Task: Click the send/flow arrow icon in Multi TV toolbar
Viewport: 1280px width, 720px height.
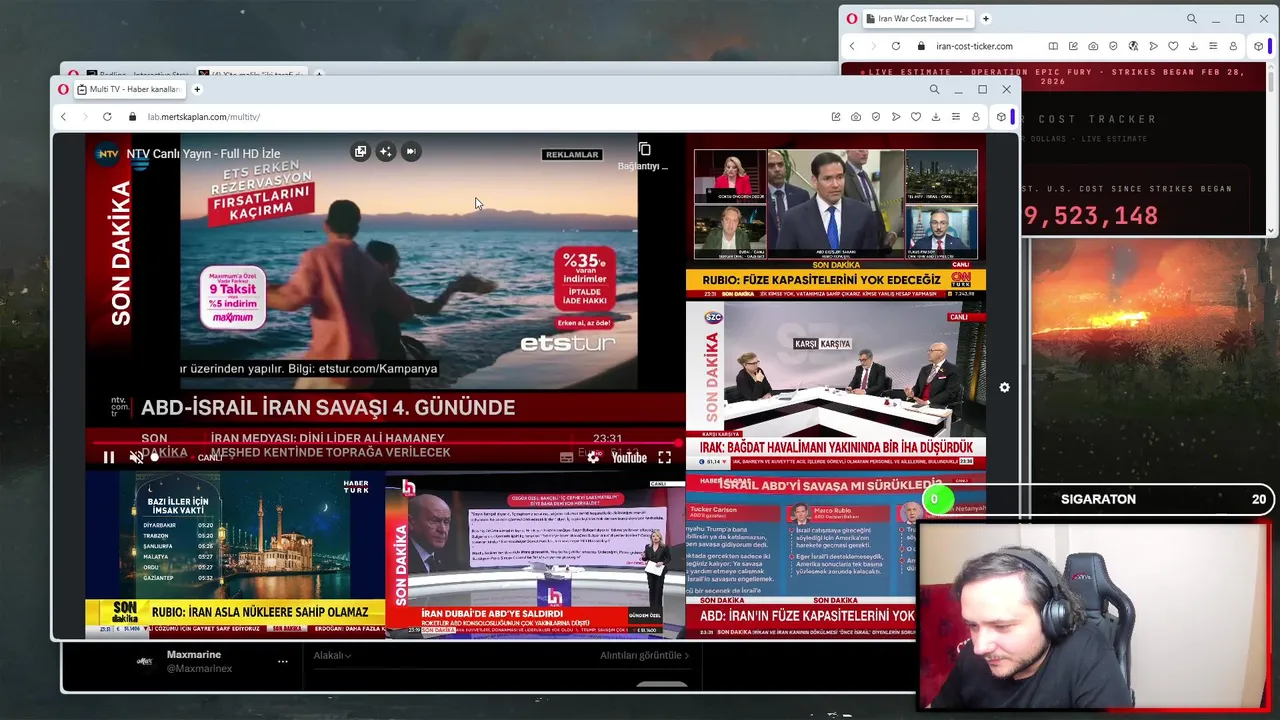Action: [x=896, y=117]
